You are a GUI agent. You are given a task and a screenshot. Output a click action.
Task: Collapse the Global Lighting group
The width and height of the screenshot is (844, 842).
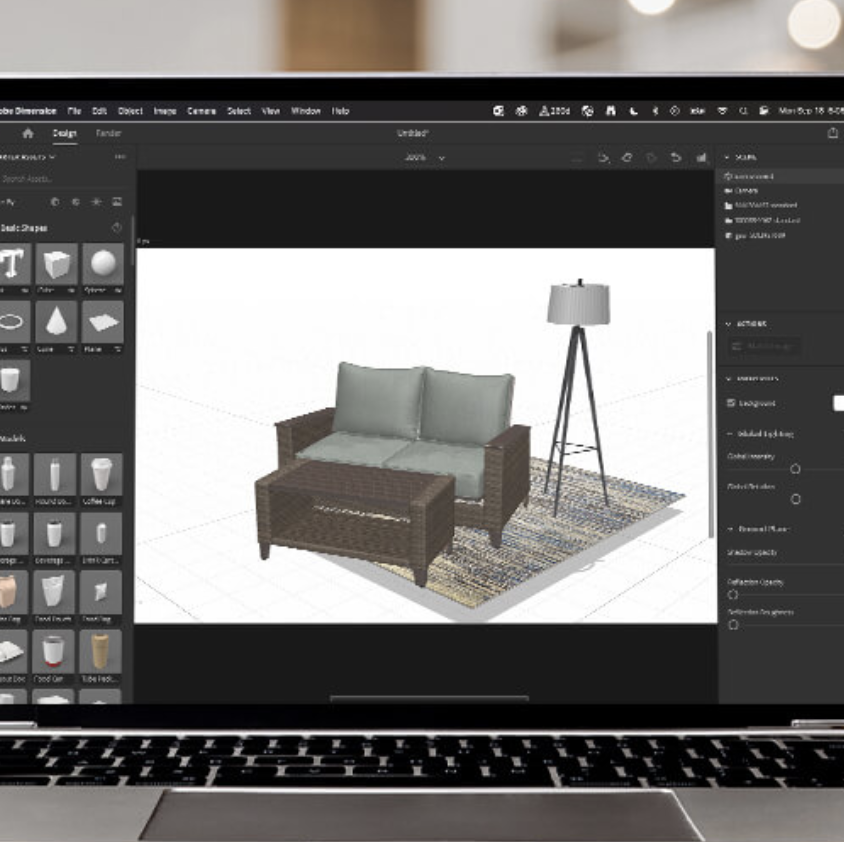point(730,434)
